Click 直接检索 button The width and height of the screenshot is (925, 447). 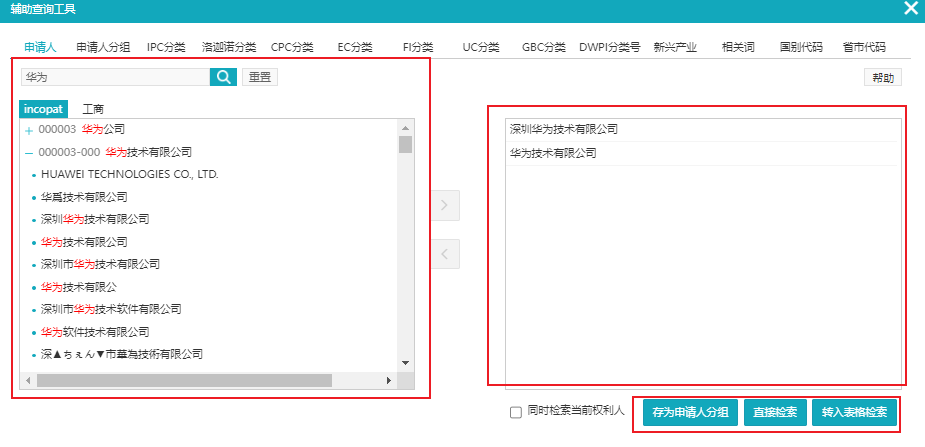point(775,412)
